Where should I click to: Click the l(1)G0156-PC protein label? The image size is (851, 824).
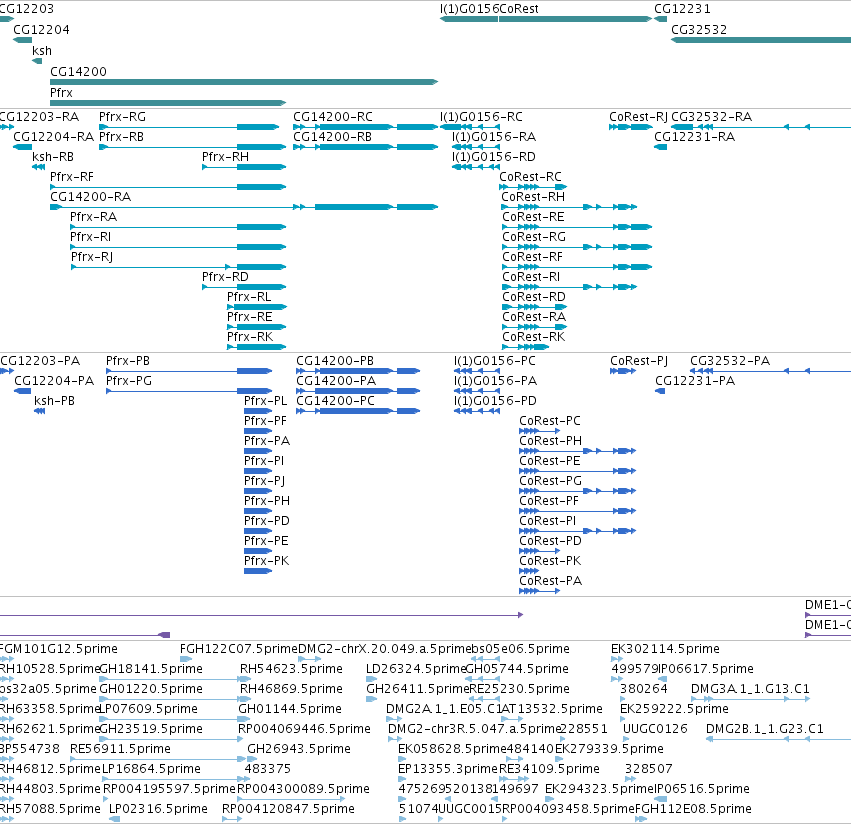tap(494, 361)
